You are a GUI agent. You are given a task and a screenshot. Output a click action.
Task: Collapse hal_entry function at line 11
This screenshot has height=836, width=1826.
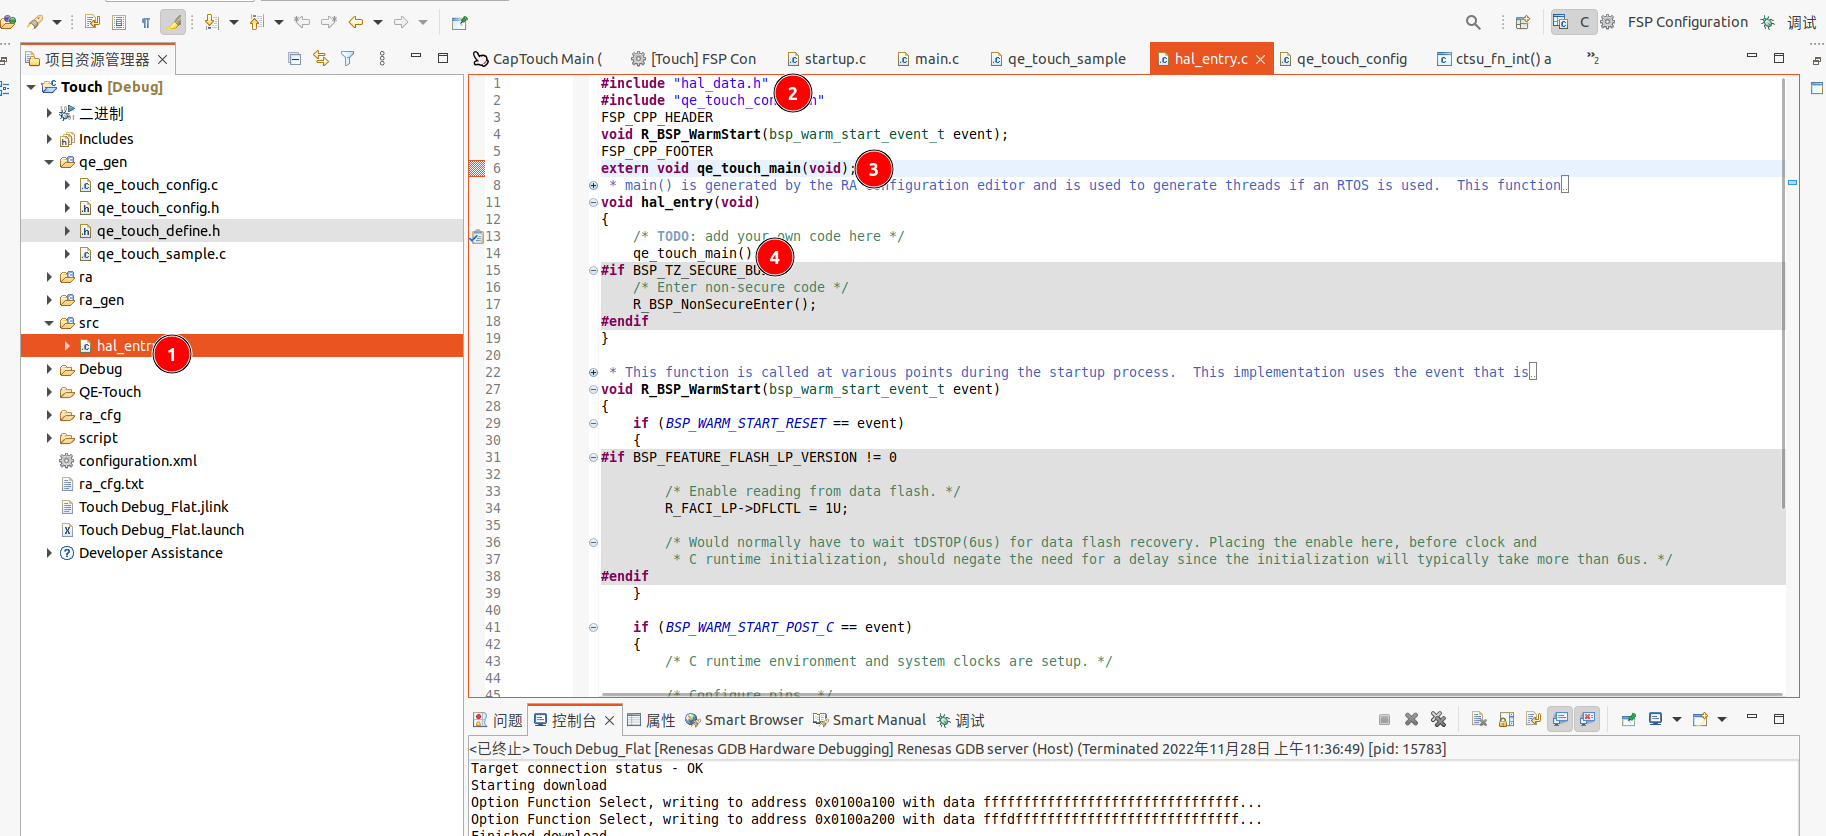[x=593, y=202]
